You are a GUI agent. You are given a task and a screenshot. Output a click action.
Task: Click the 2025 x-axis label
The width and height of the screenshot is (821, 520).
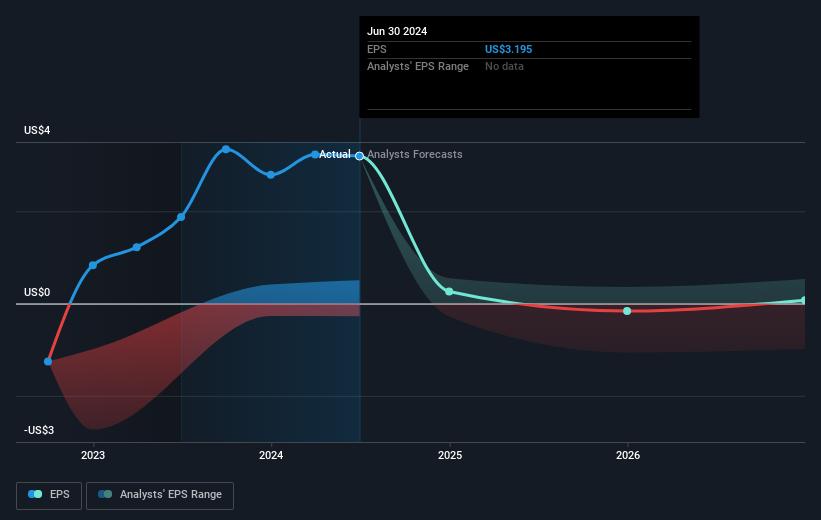[450, 456]
